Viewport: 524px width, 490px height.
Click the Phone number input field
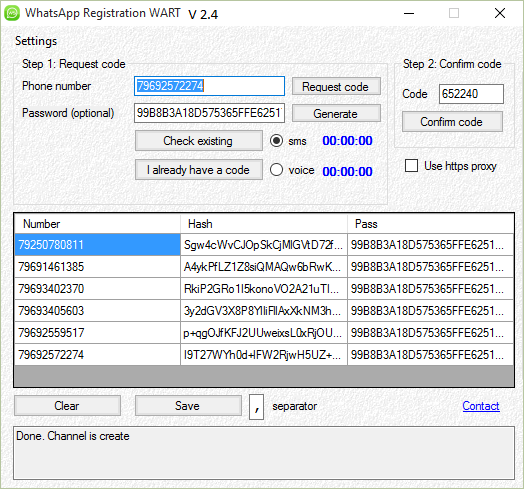click(210, 86)
